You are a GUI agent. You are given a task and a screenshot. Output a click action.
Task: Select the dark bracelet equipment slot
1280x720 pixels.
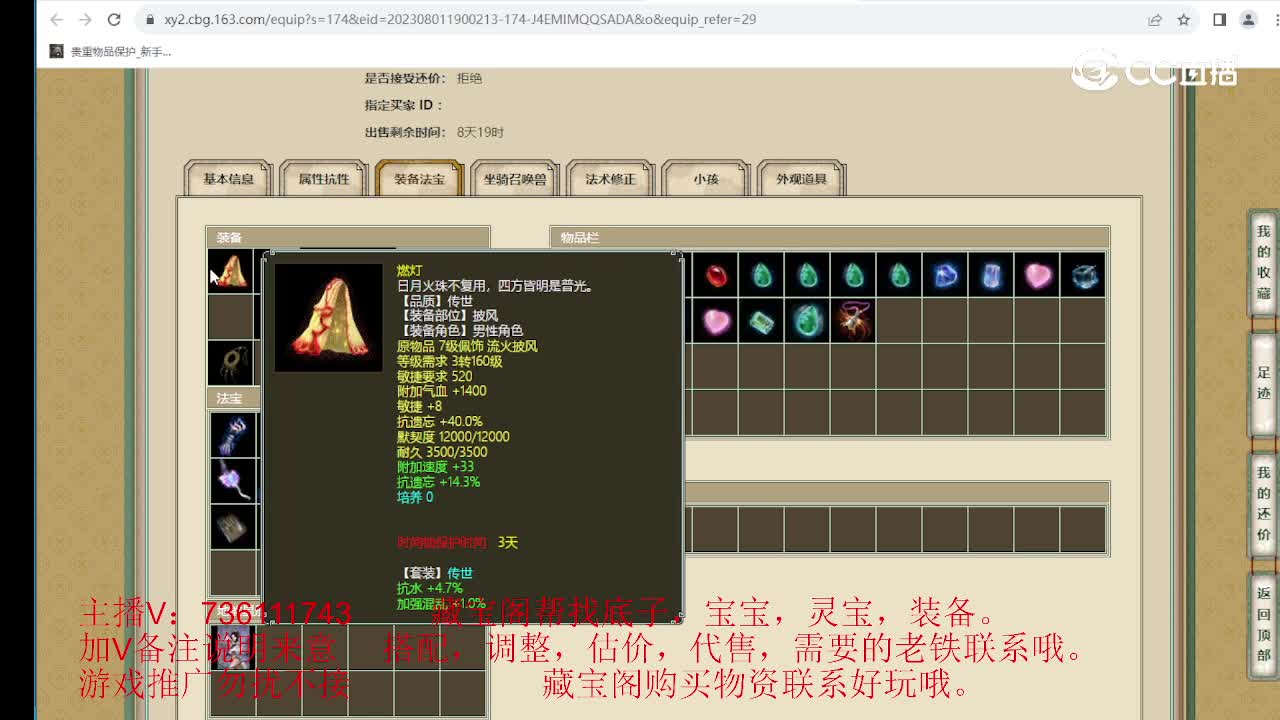(x=230, y=363)
